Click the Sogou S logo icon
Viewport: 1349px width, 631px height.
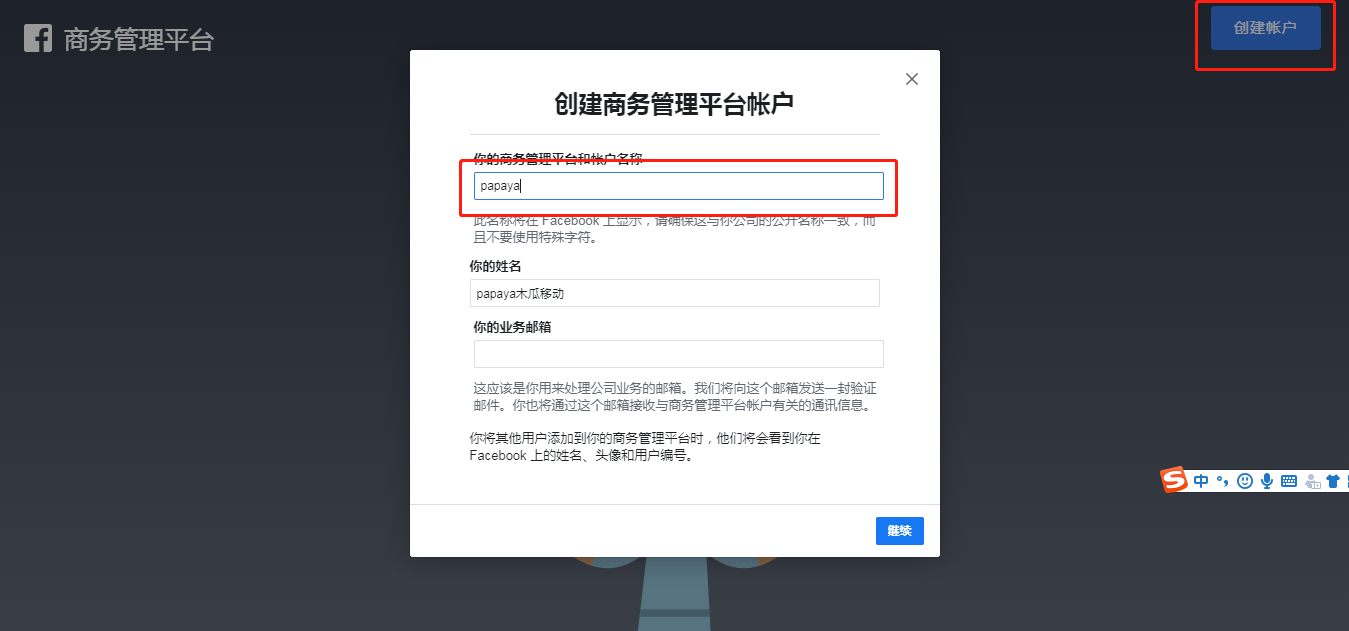[x=1174, y=480]
